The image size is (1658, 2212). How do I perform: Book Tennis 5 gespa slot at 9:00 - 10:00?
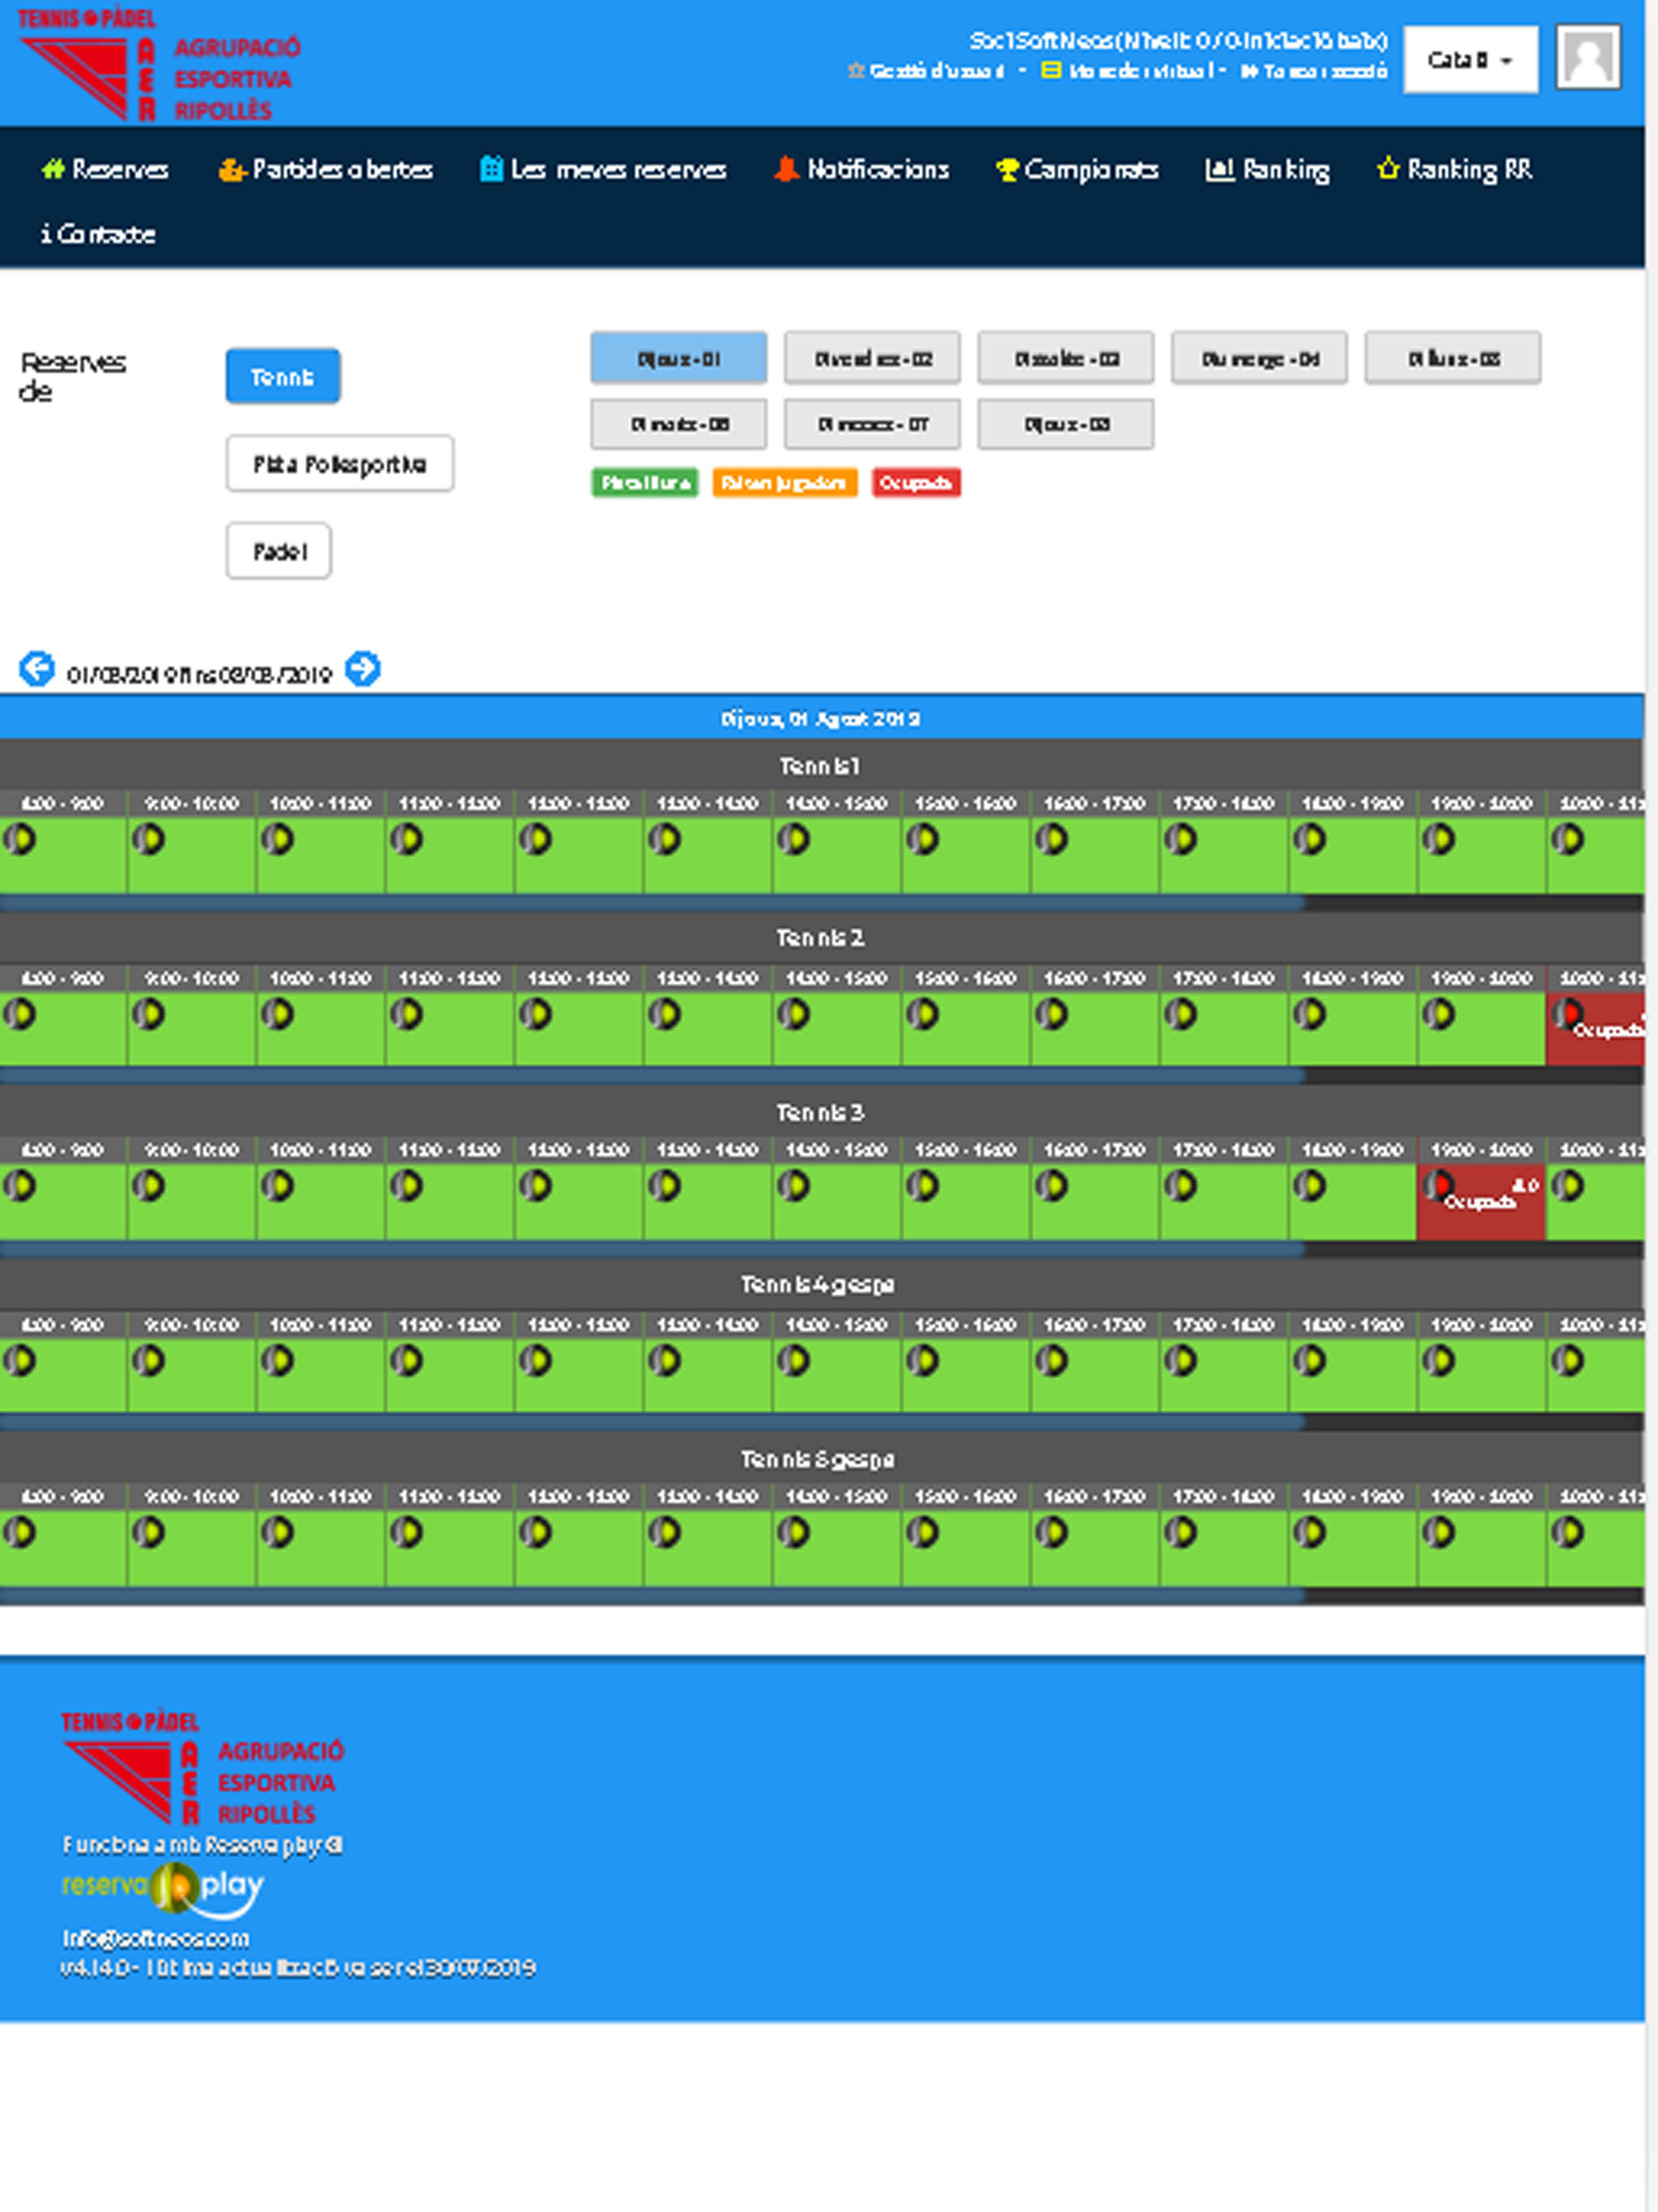[192, 1549]
